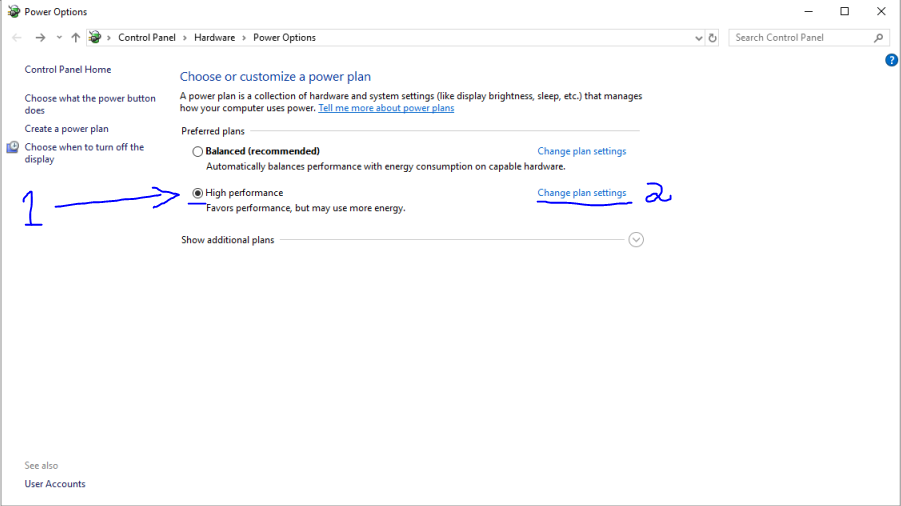Go up one level with the up arrow
This screenshot has width=901, height=506.
click(x=75, y=38)
